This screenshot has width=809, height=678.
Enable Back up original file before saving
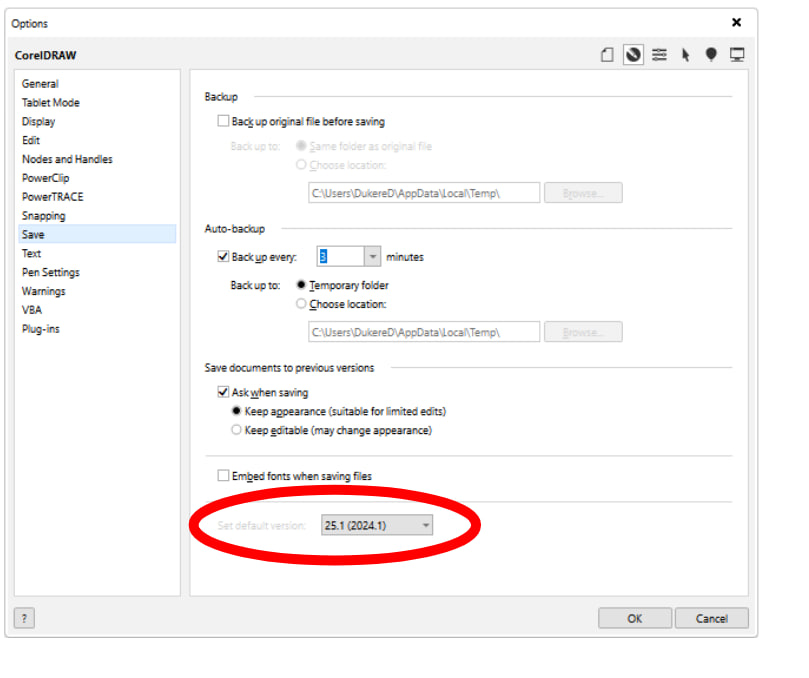(223, 121)
